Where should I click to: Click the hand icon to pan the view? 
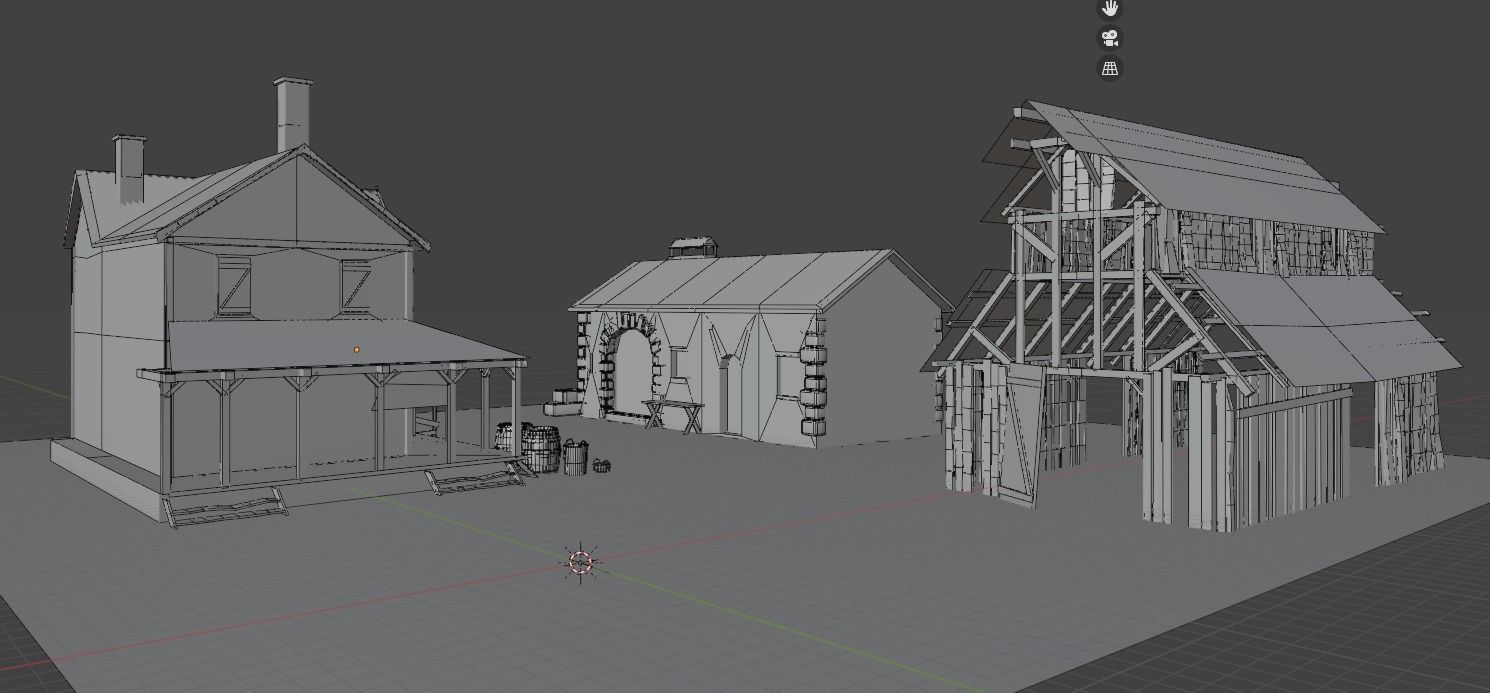[x=1110, y=9]
